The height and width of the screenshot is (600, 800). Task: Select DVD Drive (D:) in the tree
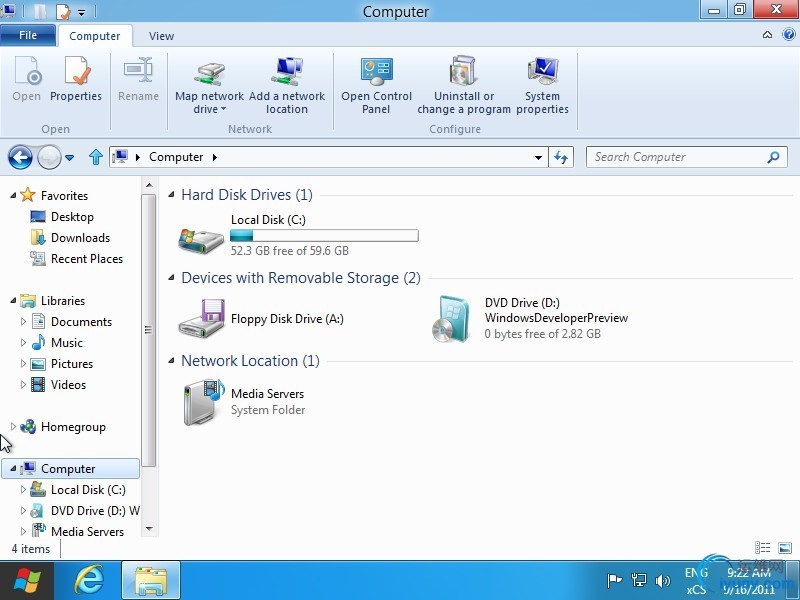coord(95,511)
